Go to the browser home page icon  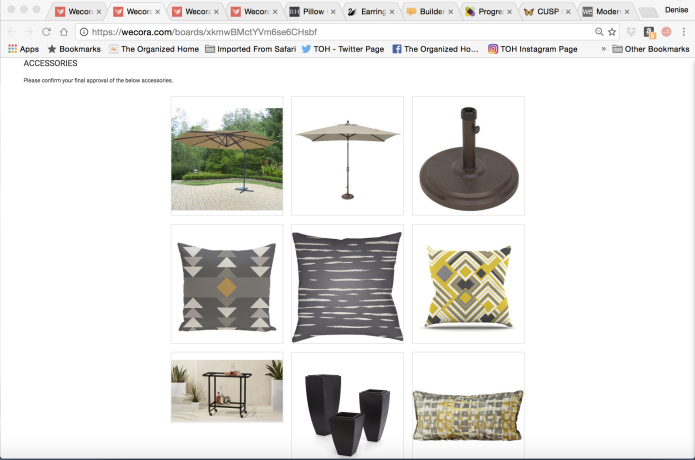[x=64, y=32]
